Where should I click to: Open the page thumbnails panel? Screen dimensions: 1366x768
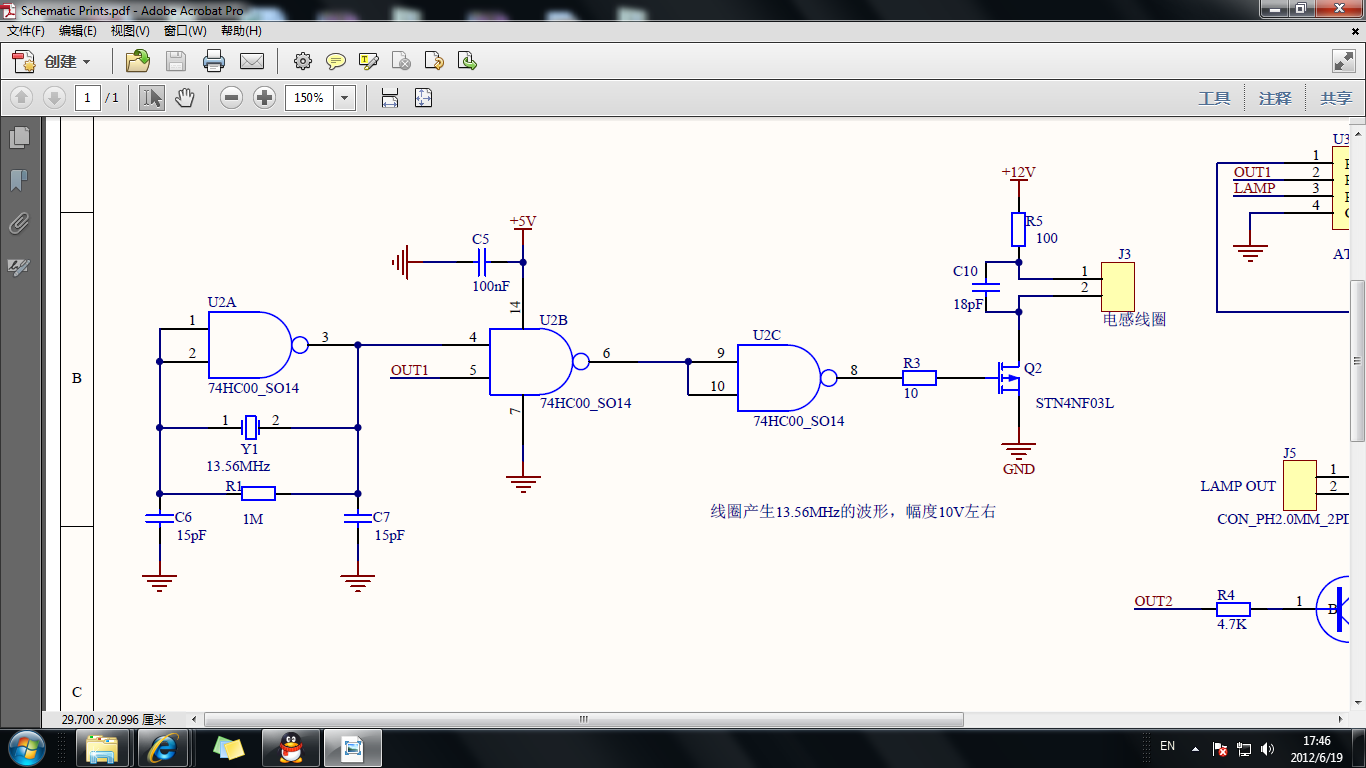point(19,137)
